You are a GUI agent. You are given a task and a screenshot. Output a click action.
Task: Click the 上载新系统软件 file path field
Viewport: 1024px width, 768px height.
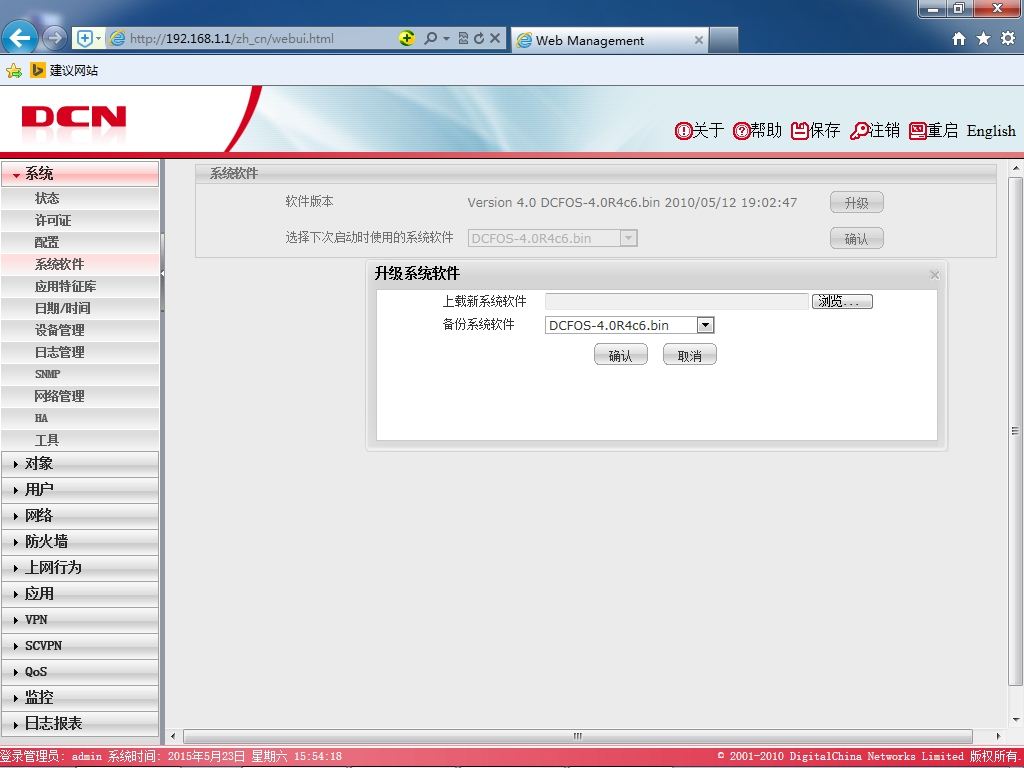[677, 301]
